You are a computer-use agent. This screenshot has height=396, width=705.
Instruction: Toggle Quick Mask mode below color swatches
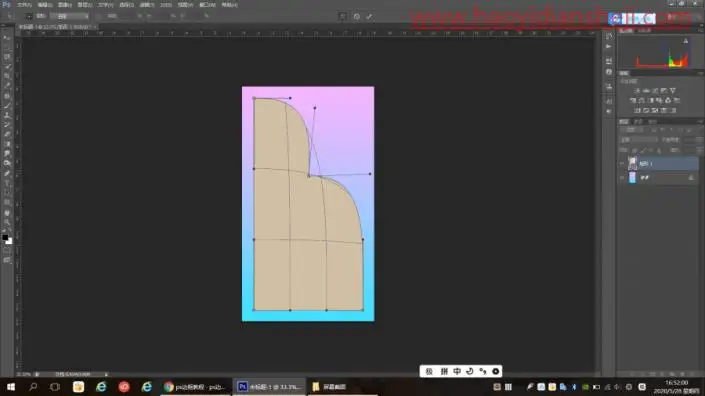click(7, 251)
